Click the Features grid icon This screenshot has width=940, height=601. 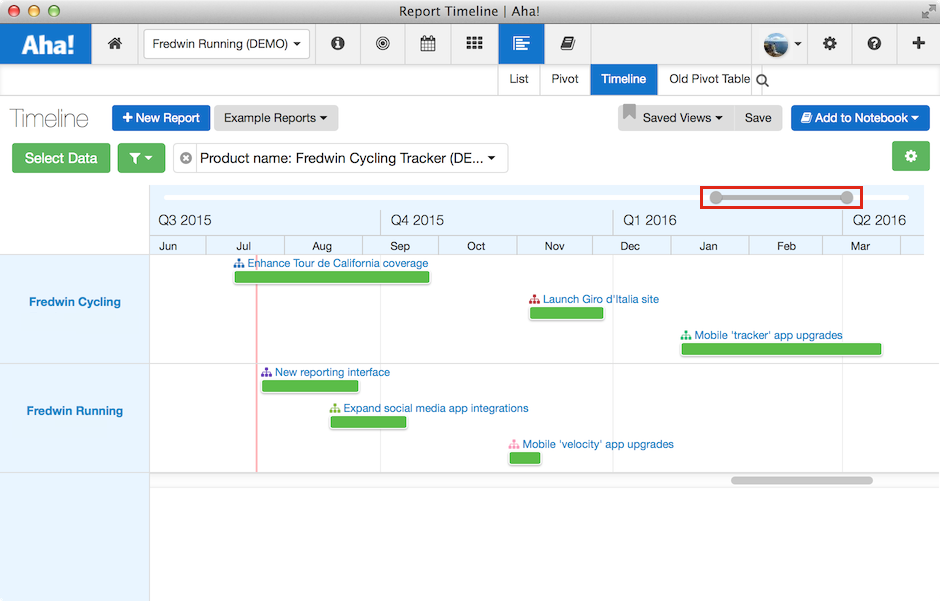tap(474, 44)
